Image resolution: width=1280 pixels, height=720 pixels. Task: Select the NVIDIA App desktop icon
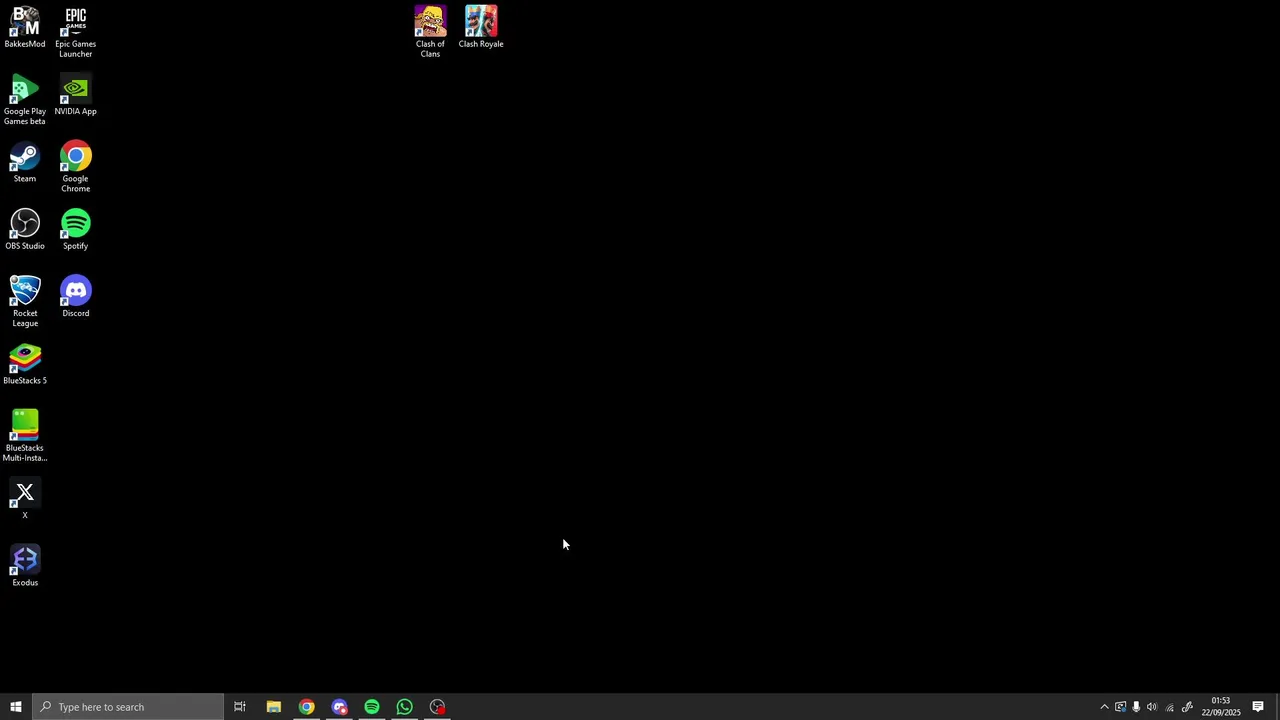pos(76,96)
